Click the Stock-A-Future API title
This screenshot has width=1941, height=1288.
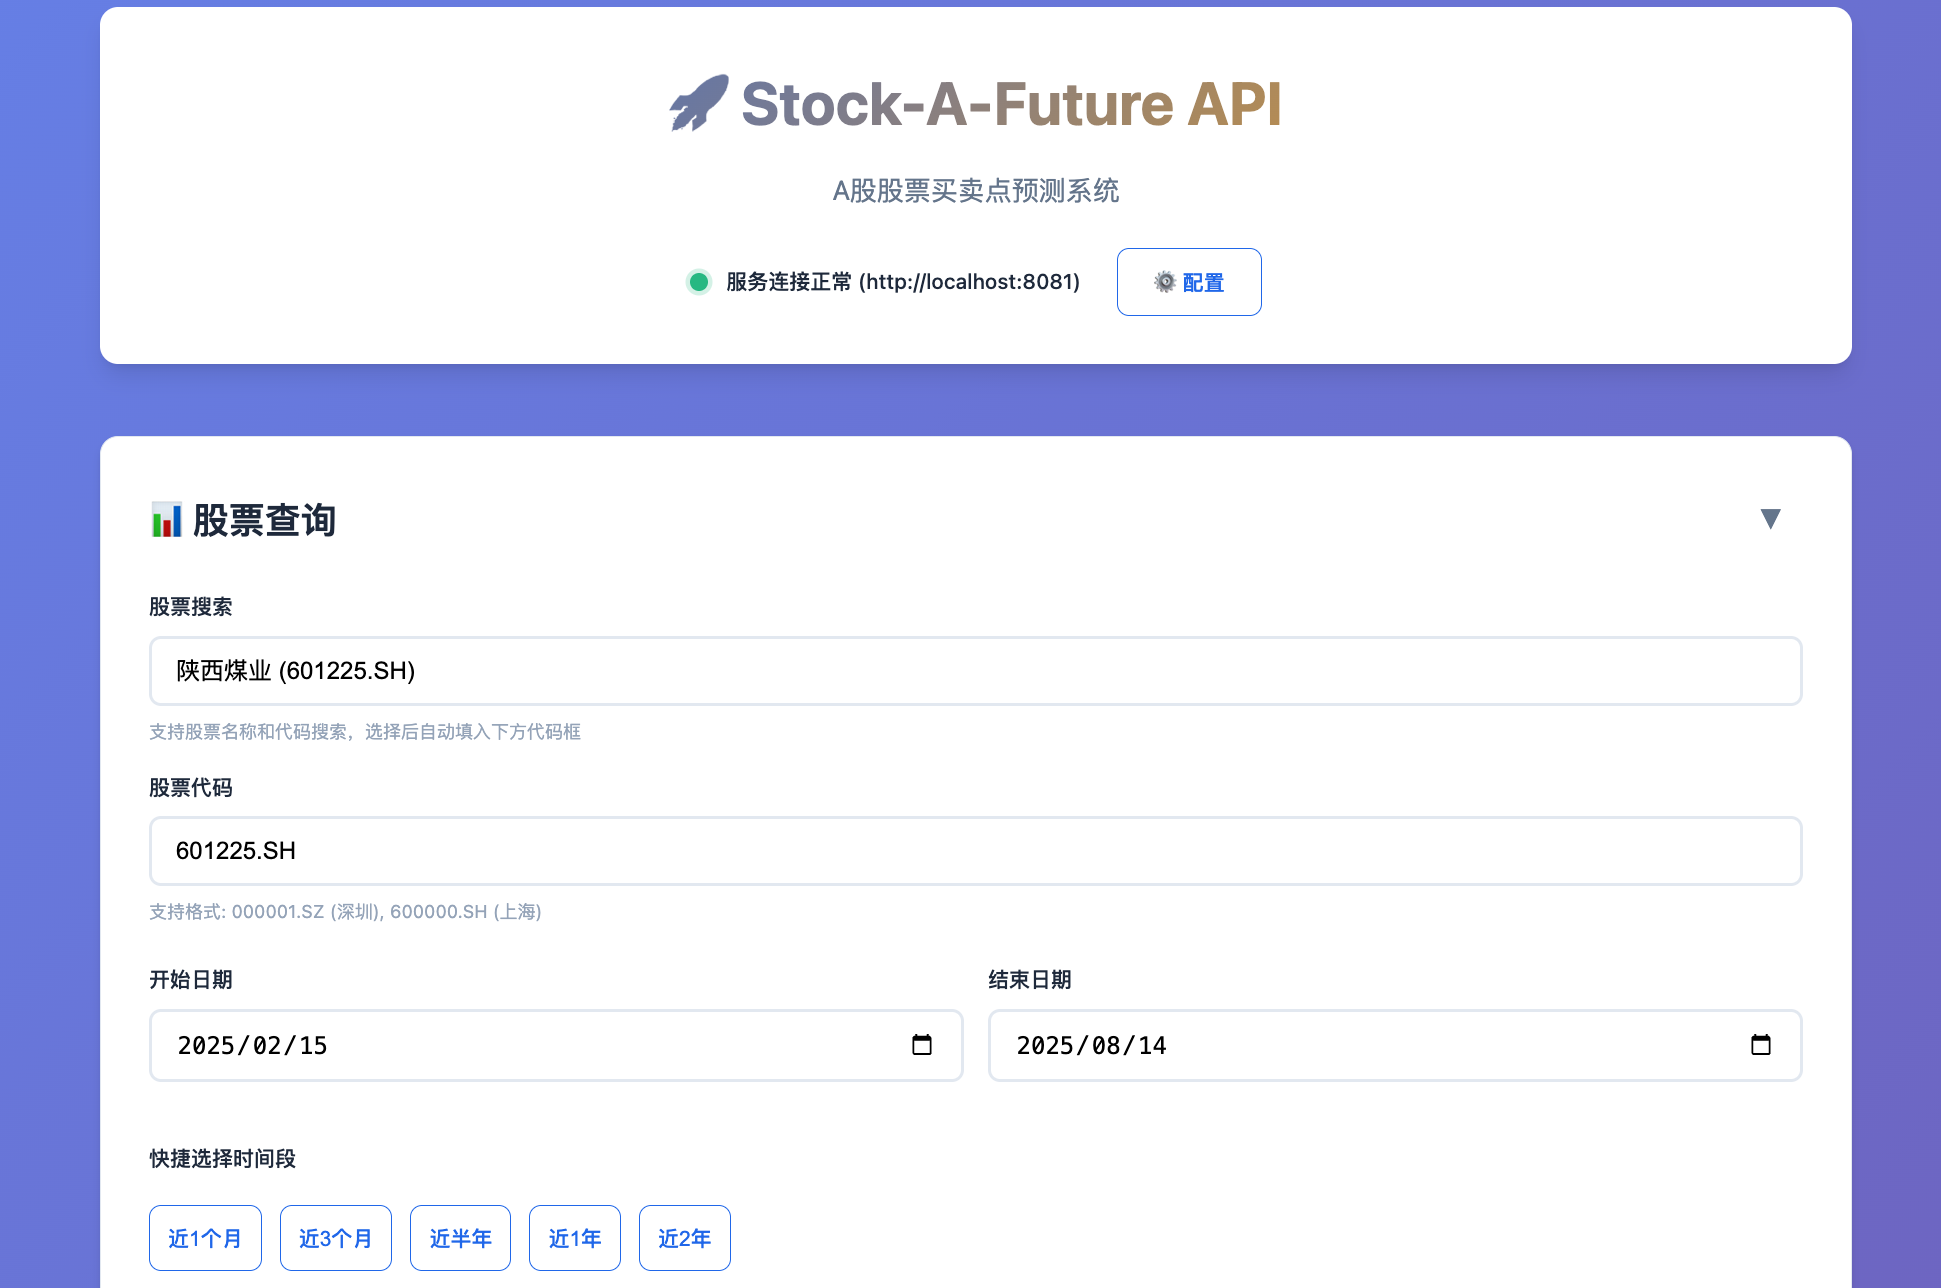tap(1010, 104)
